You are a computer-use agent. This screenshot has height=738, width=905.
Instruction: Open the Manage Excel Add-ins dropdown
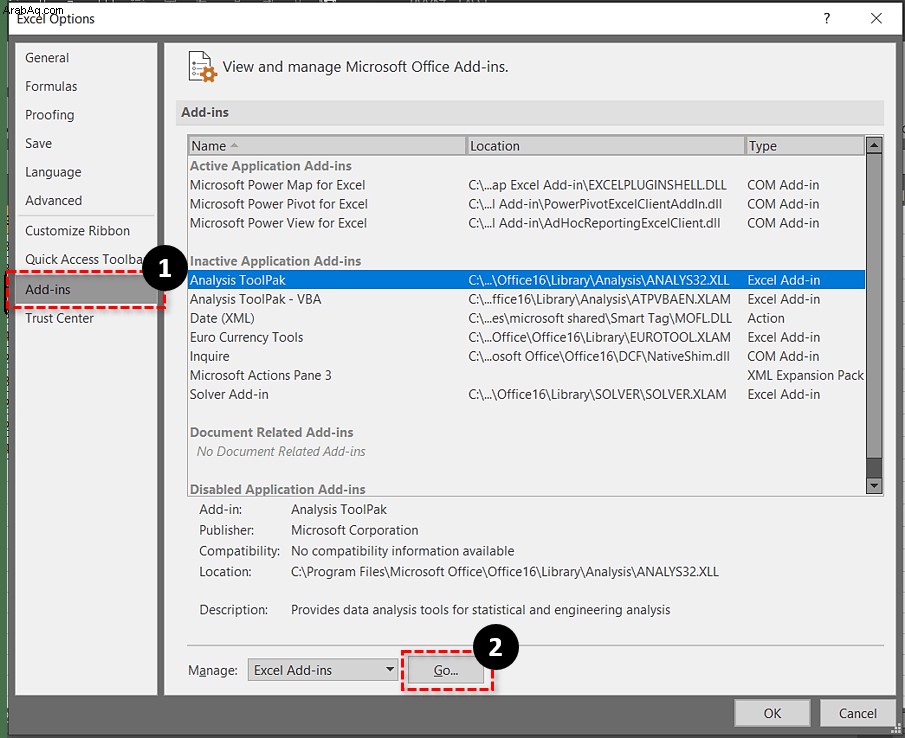323,670
